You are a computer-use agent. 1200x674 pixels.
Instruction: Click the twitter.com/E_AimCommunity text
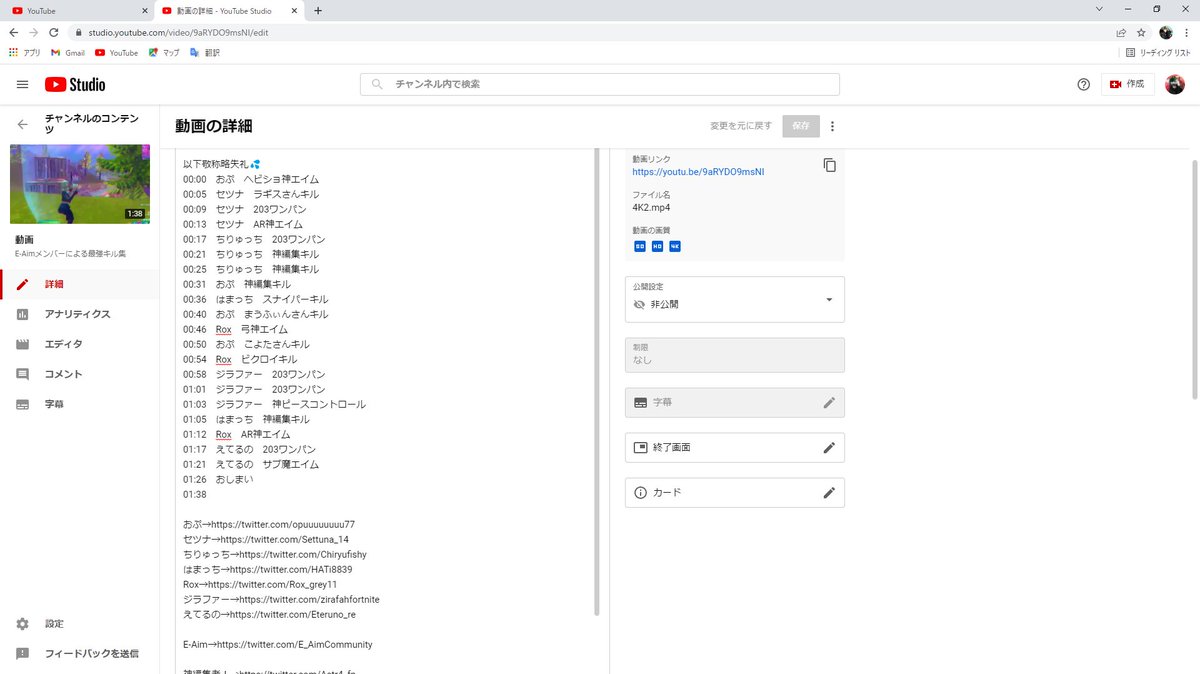point(294,644)
